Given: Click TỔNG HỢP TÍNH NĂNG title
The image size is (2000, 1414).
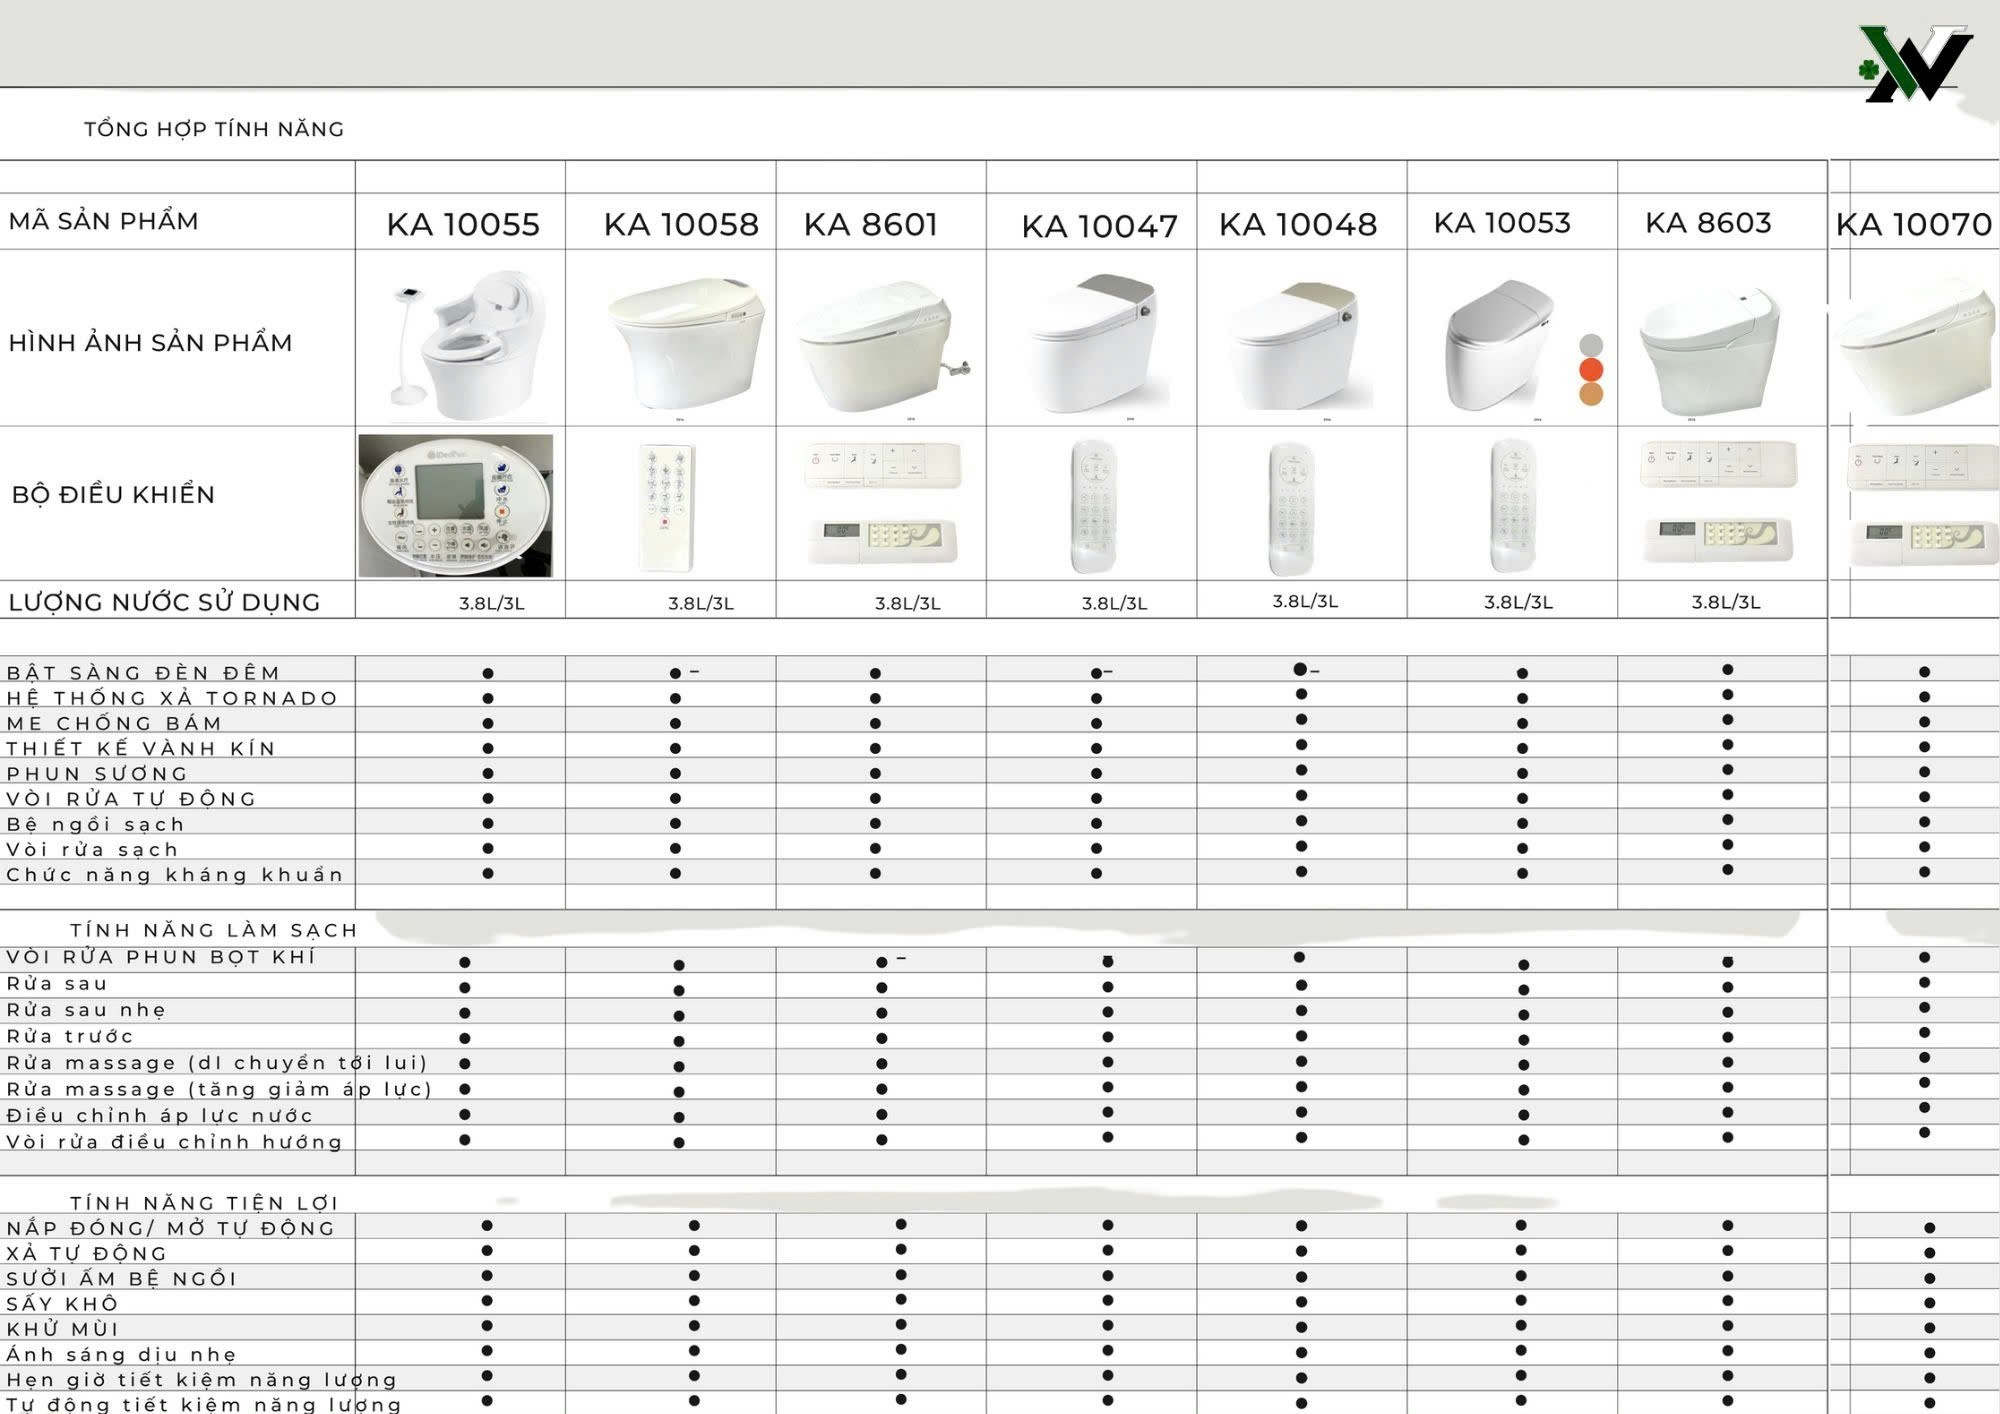Looking at the screenshot, I should coord(214,129).
